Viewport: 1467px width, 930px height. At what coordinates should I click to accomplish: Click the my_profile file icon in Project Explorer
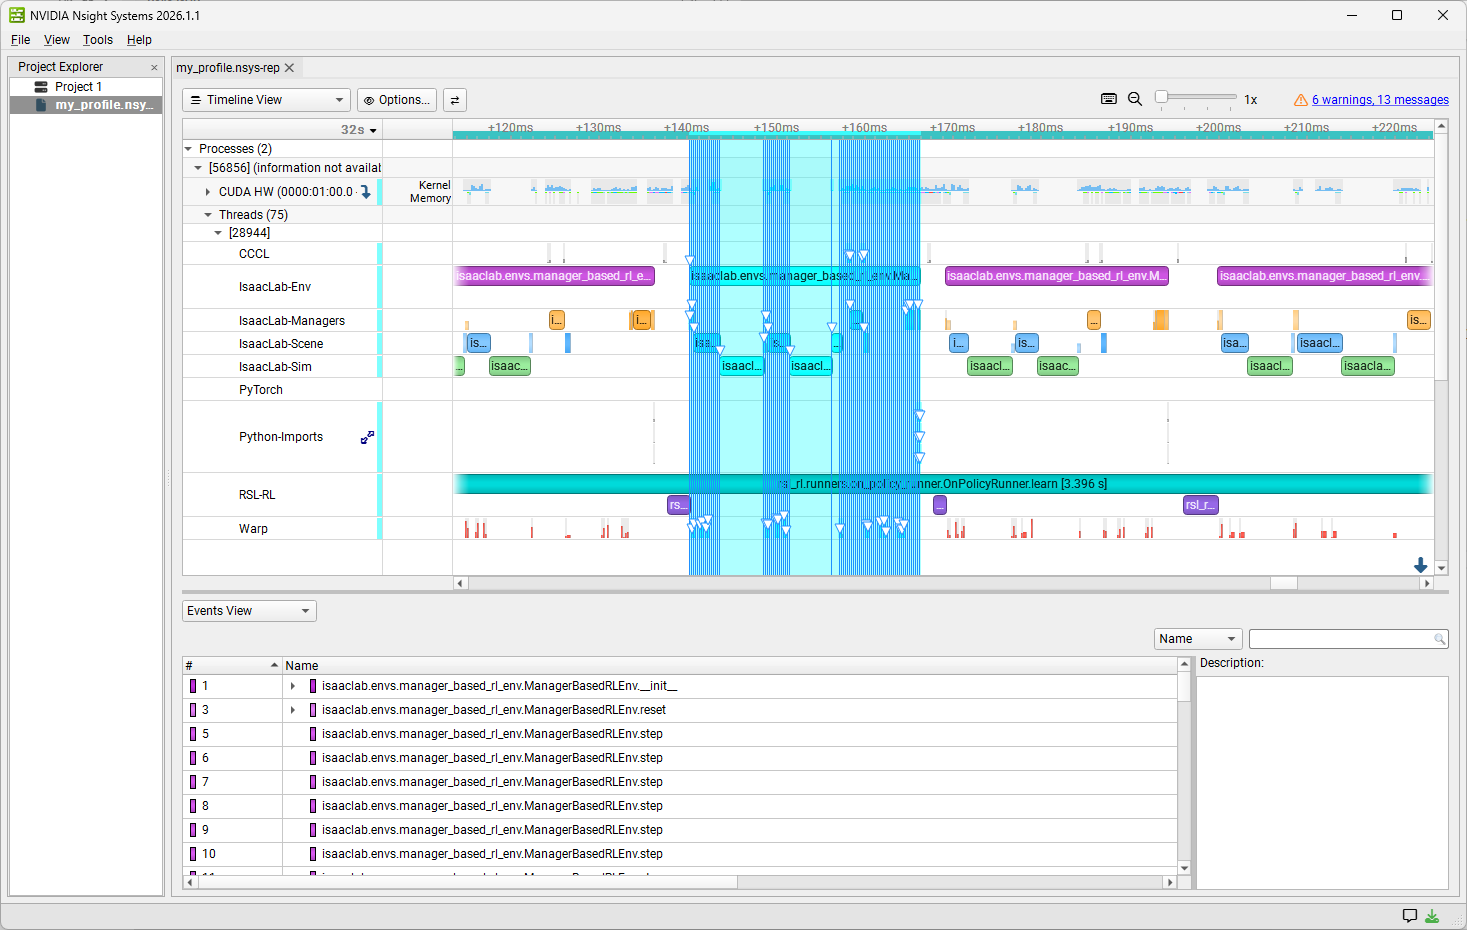point(41,105)
